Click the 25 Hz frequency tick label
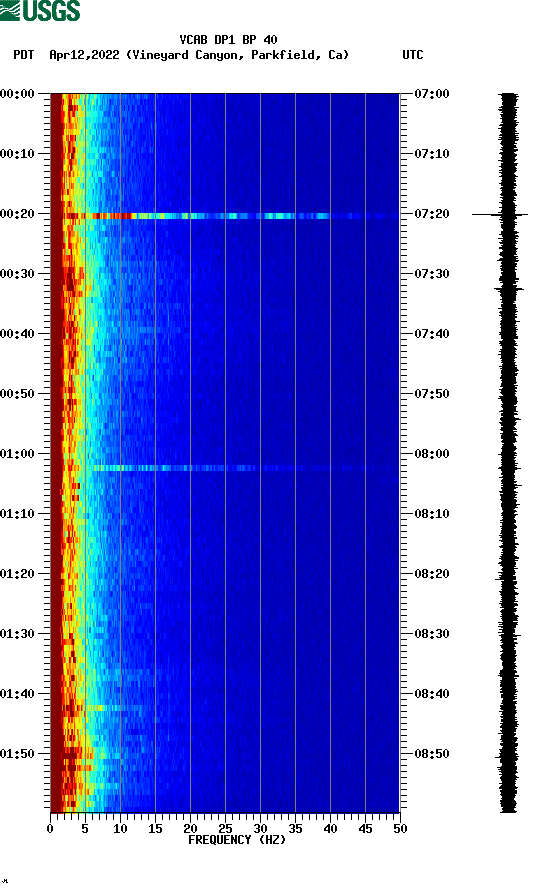This screenshot has width=552, height=892. click(x=225, y=829)
